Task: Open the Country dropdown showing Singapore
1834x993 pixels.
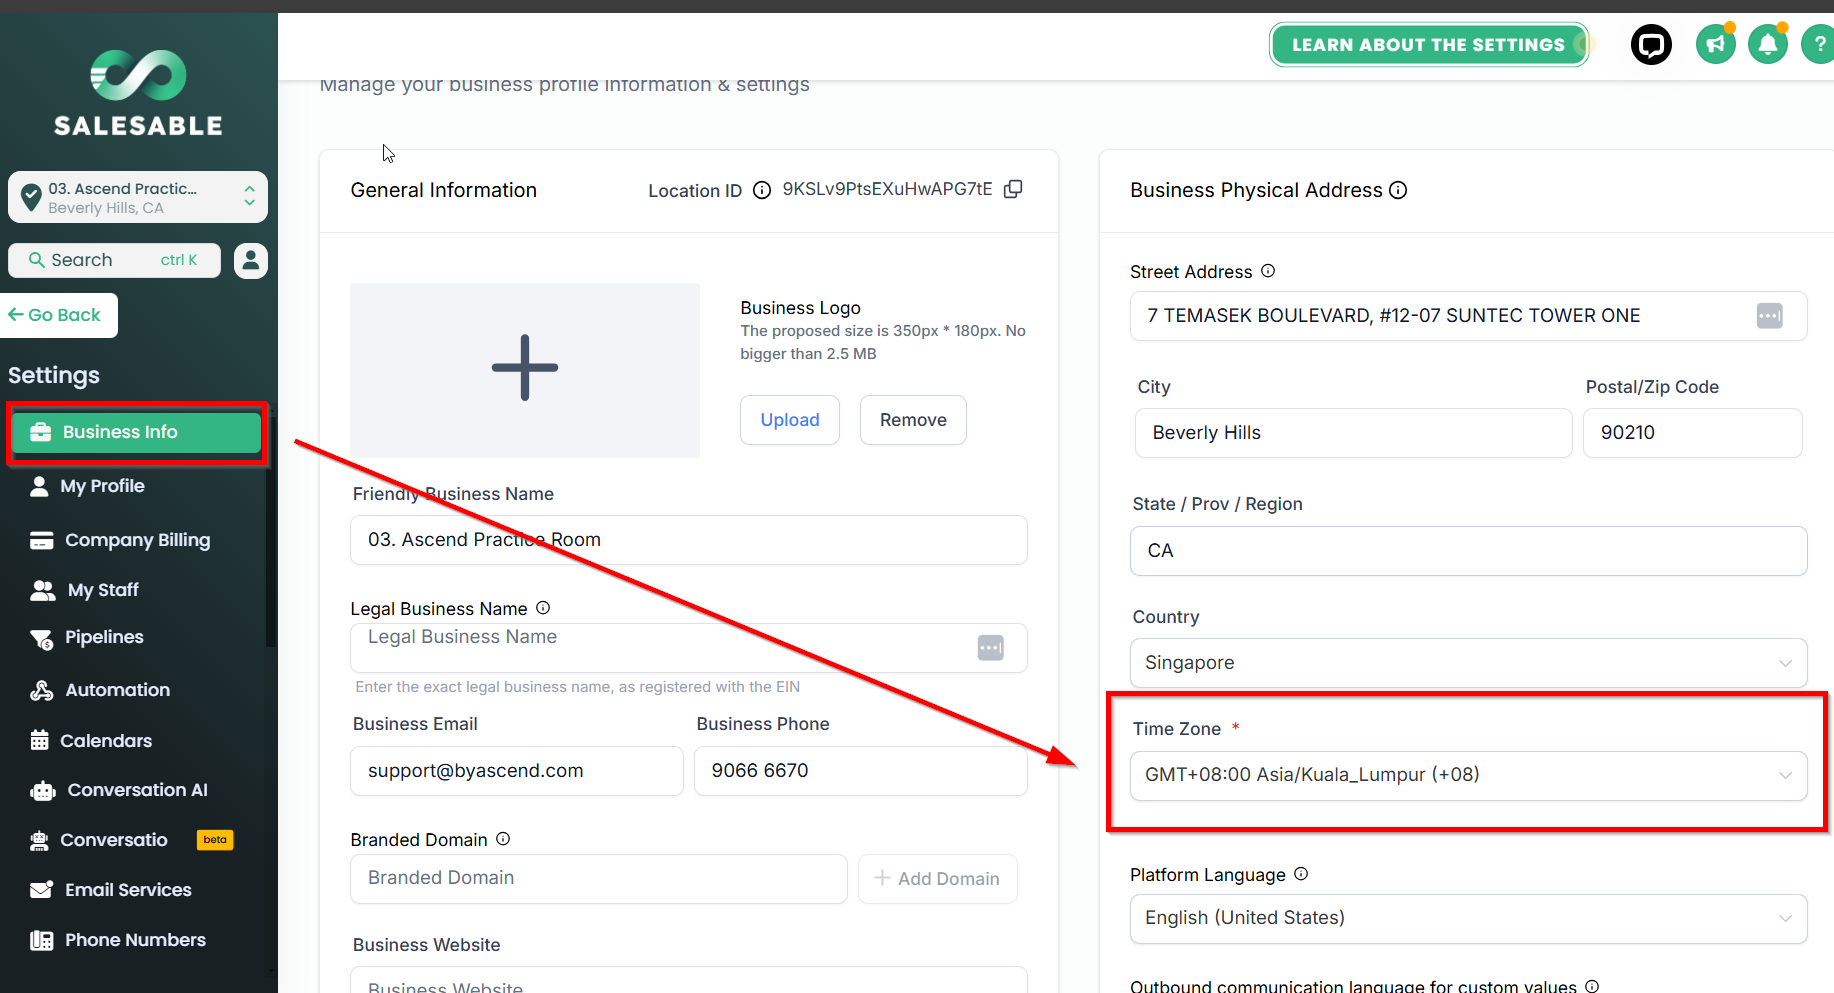Action: pos(1469,663)
